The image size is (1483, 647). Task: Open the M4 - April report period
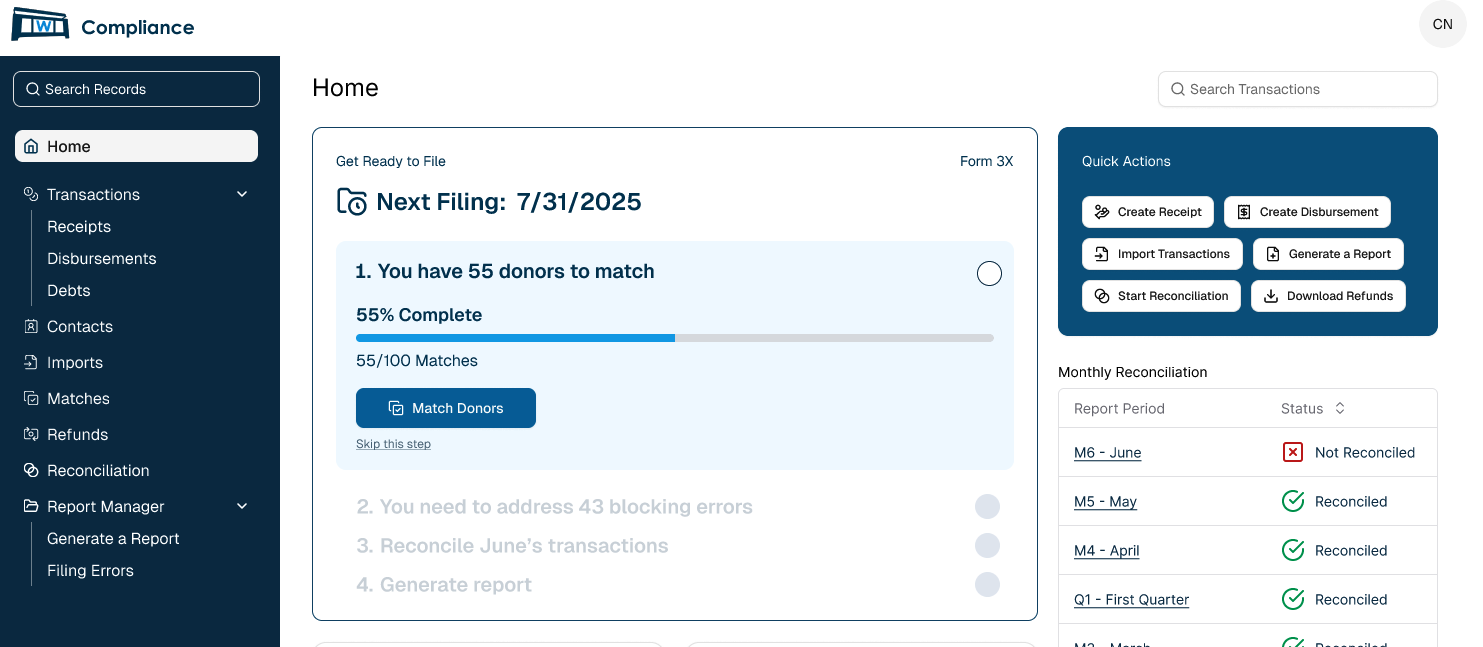pyautogui.click(x=1106, y=550)
